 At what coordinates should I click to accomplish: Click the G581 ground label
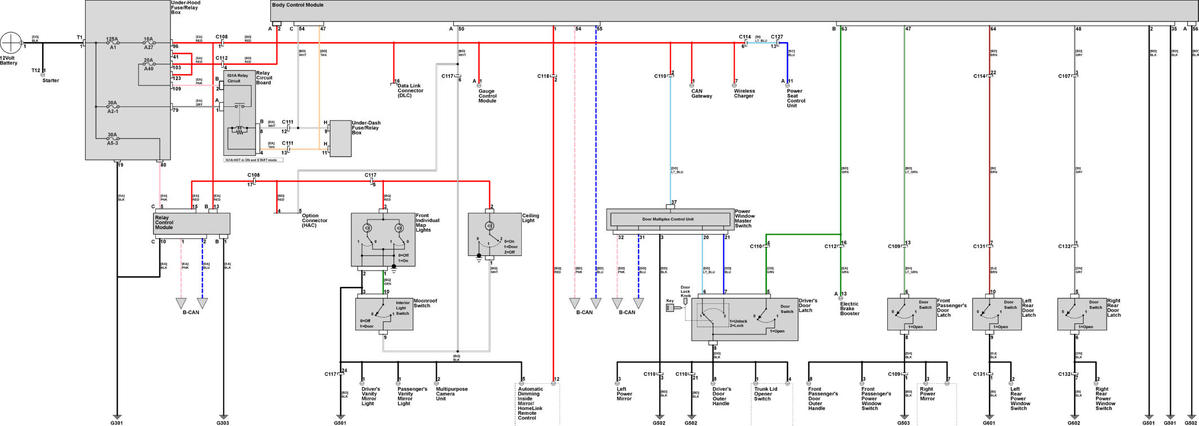[340, 423]
